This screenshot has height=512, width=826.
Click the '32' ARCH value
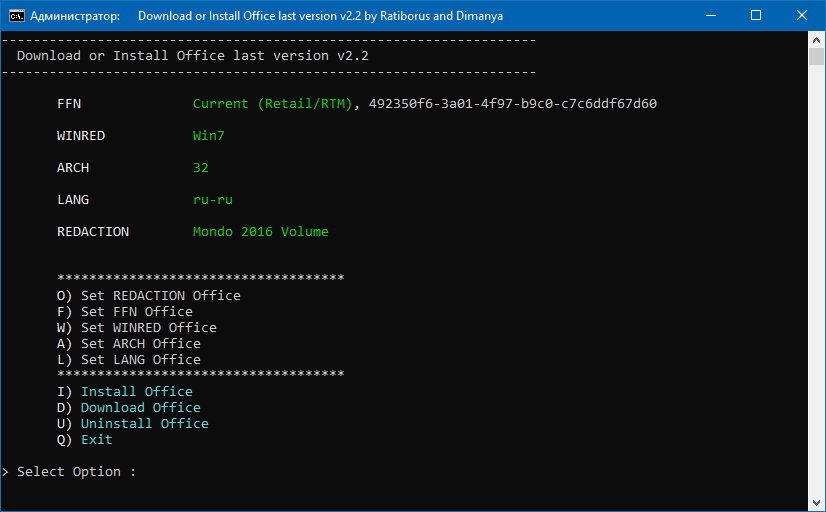pos(201,168)
